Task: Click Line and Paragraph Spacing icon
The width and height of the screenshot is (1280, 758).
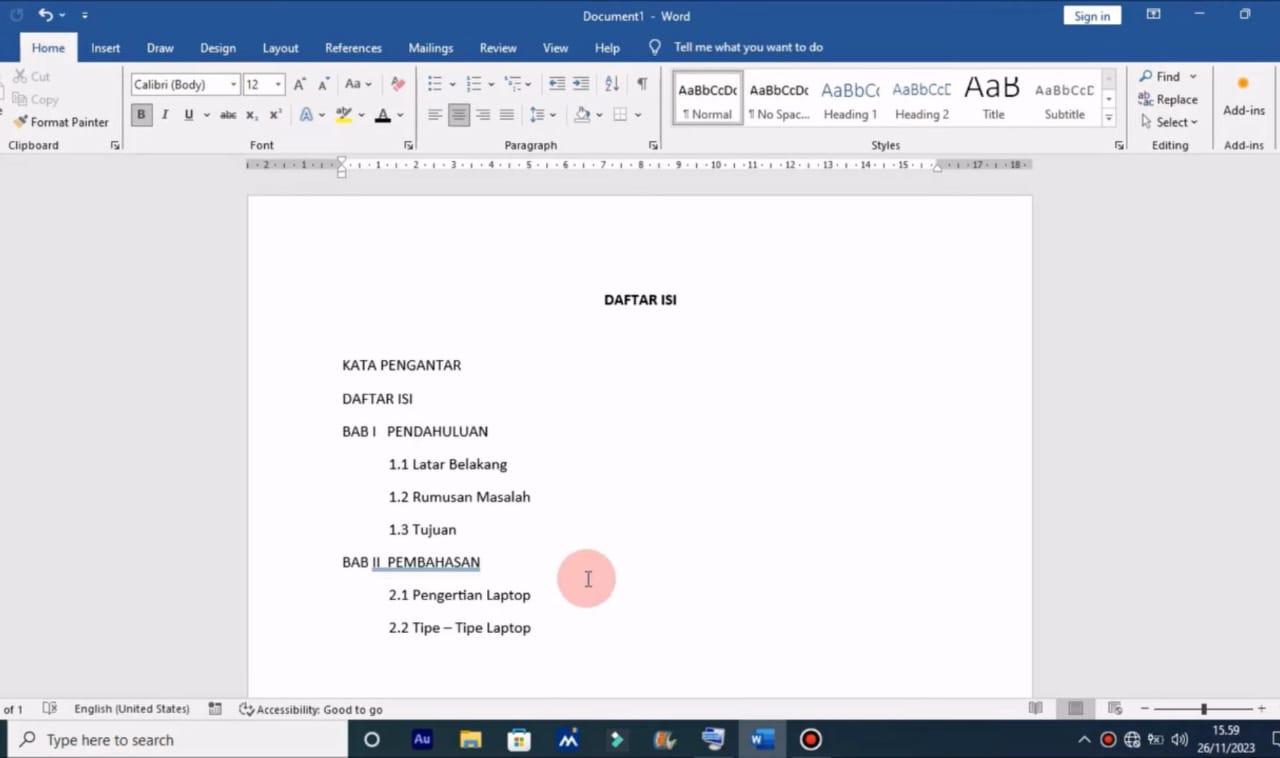Action: [x=537, y=115]
